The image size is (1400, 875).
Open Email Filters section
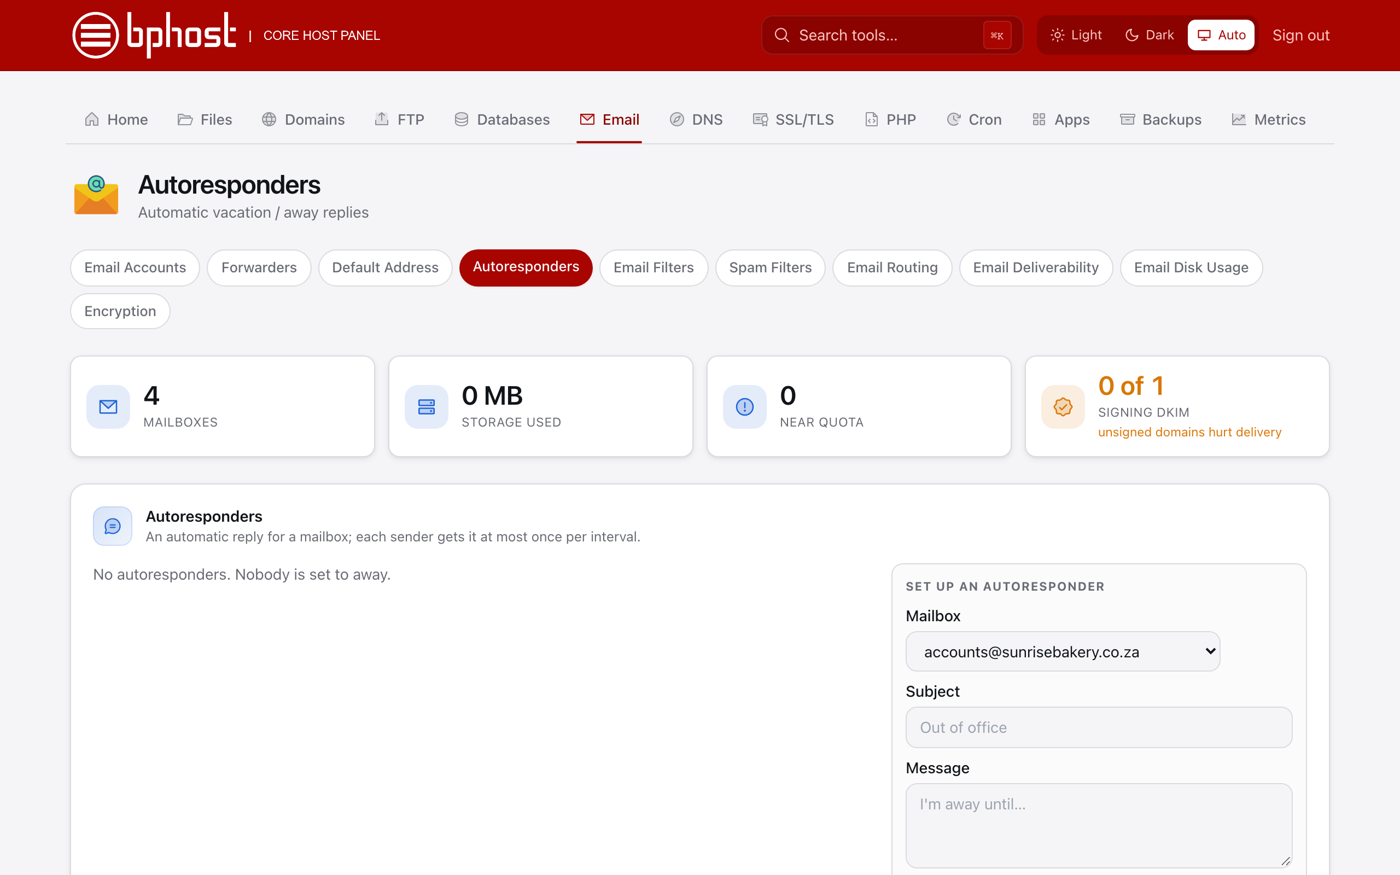pyautogui.click(x=654, y=267)
